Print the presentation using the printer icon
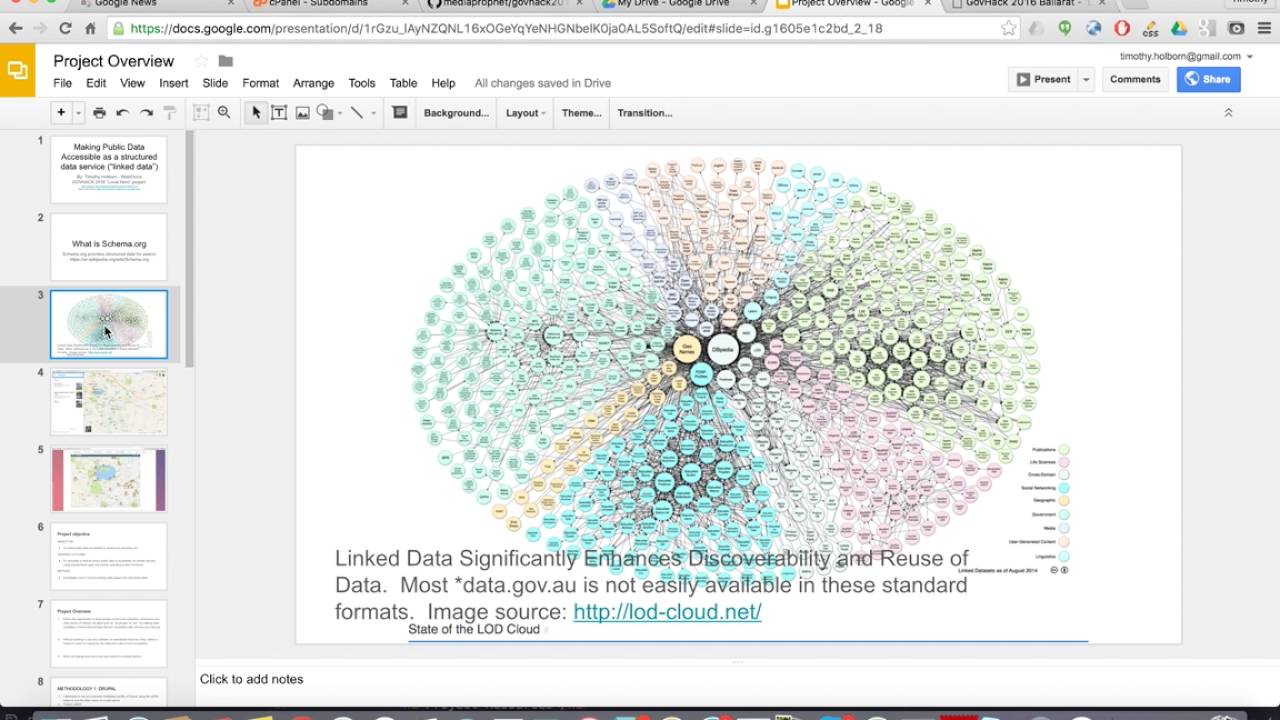Image resolution: width=1280 pixels, height=720 pixels. click(99, 113)
